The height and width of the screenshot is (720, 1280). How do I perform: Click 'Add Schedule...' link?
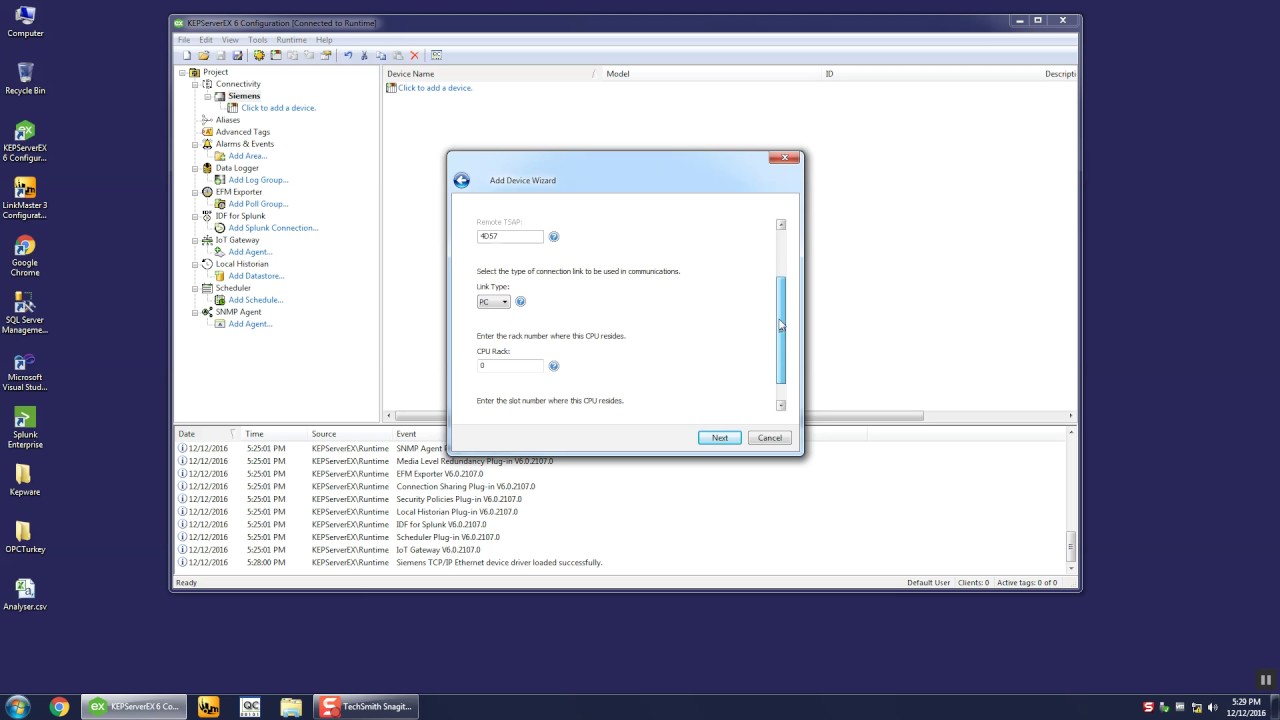click(256, 300)
